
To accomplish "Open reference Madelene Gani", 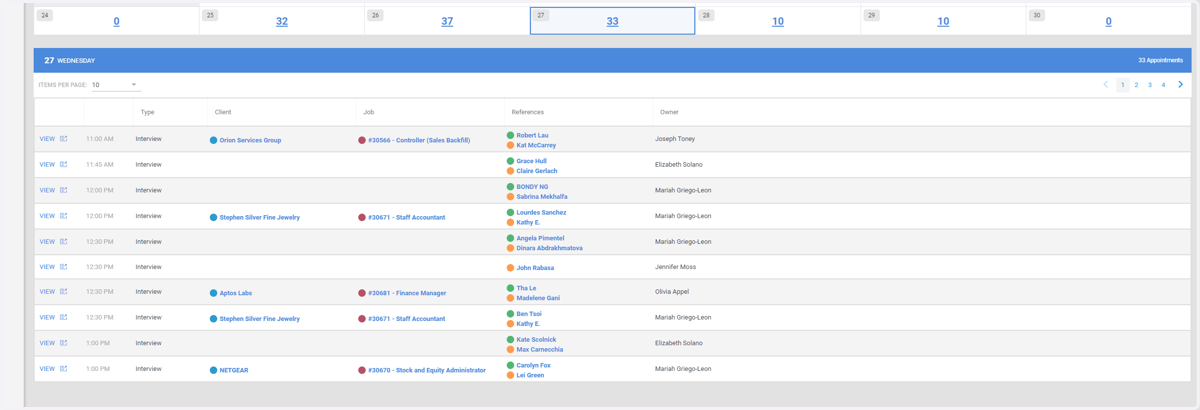I will tap(538, 298).
